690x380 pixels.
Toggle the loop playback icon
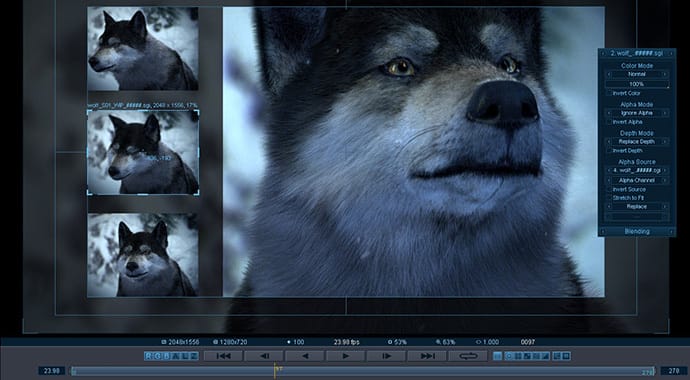(468, 356)
